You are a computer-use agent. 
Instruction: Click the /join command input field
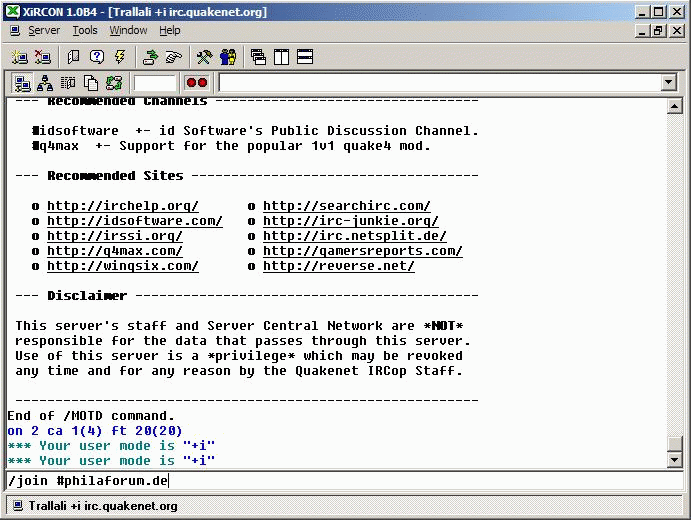tap(340, 481)
